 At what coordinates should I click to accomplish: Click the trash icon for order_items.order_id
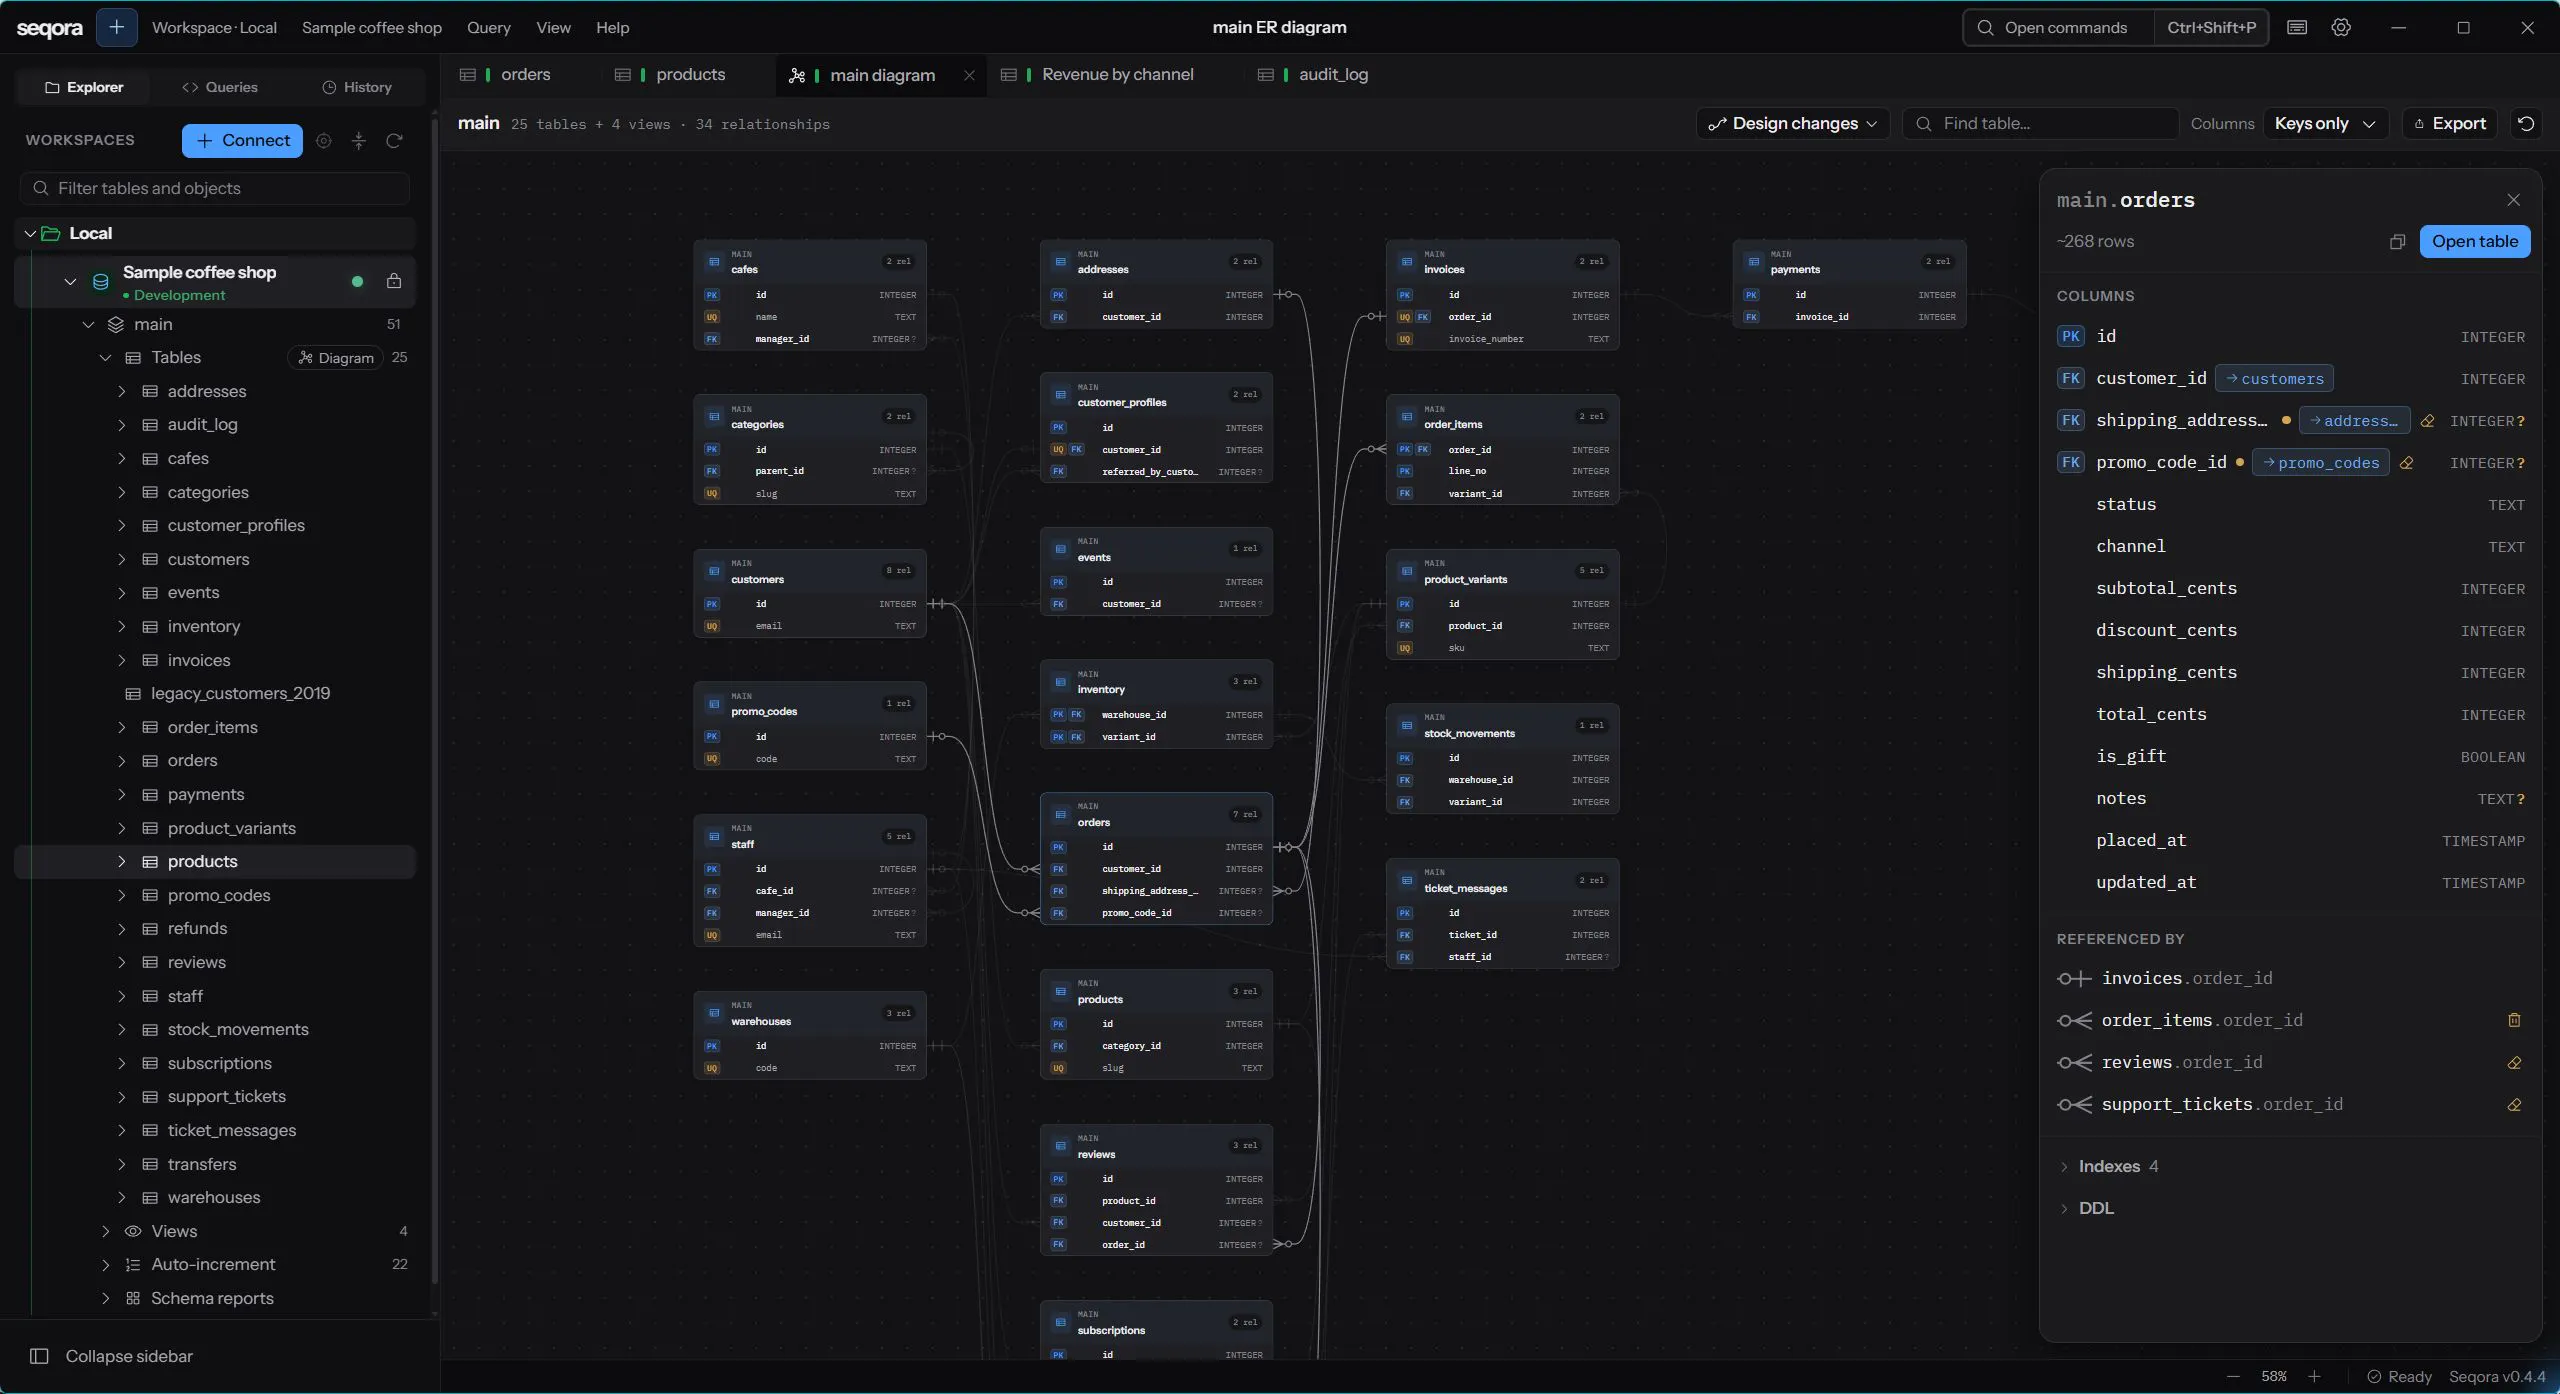pyautogui.click(x=2514, y=1020)
